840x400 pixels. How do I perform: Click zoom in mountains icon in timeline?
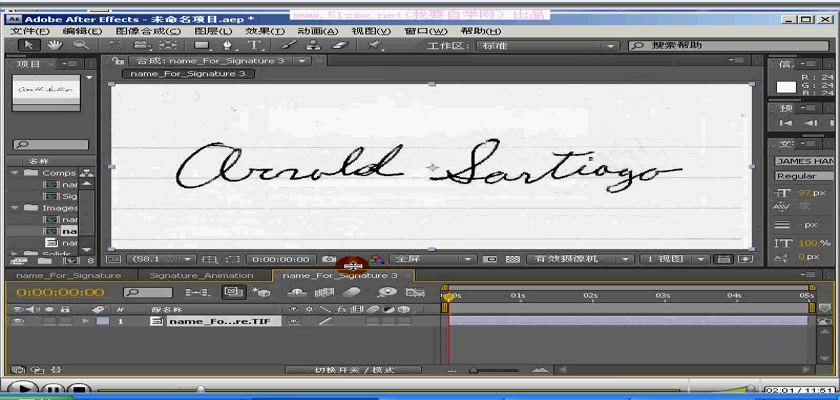[x=539, y=370]
